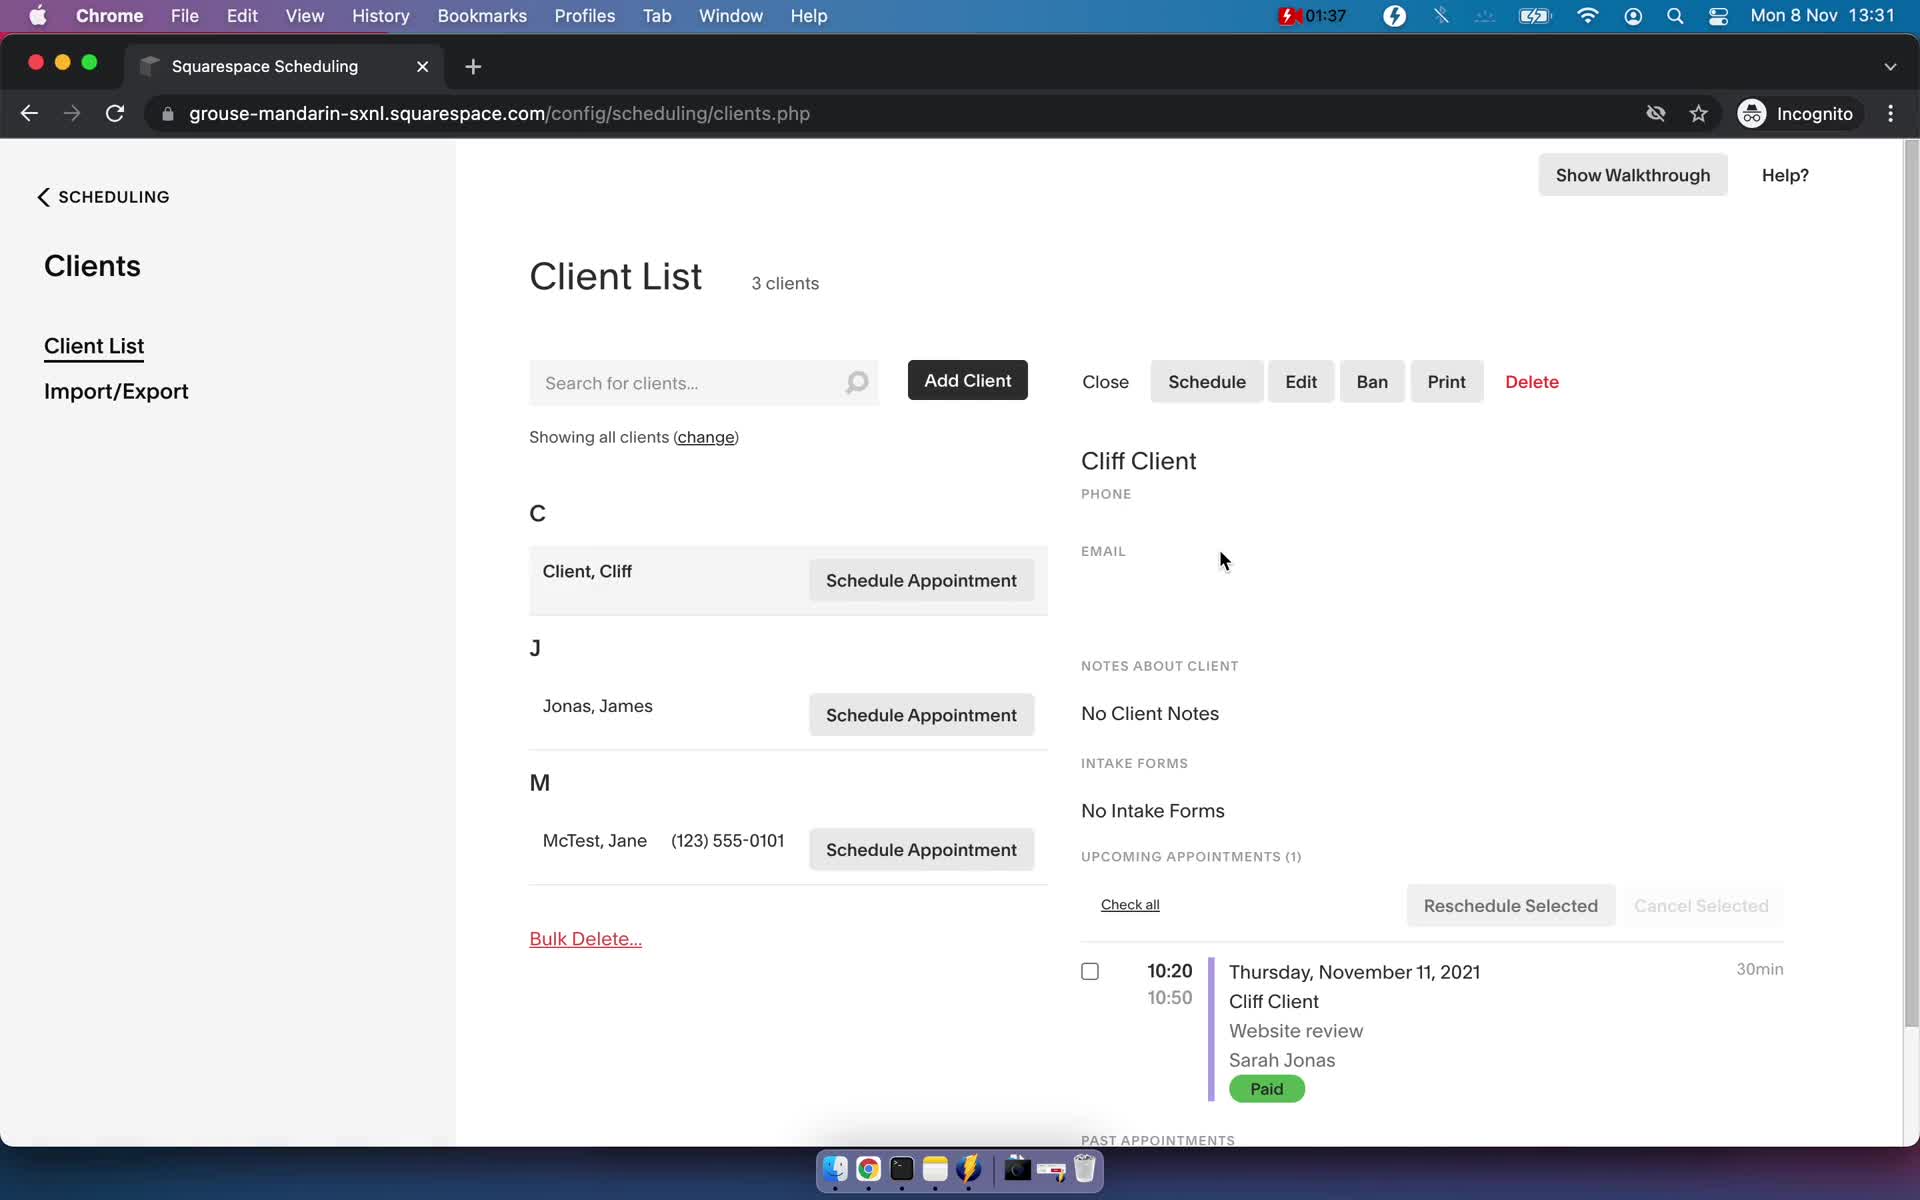Select the Showing all clients change option
The width and height of the screenshot is (1920, 1200).
point(704,437)
